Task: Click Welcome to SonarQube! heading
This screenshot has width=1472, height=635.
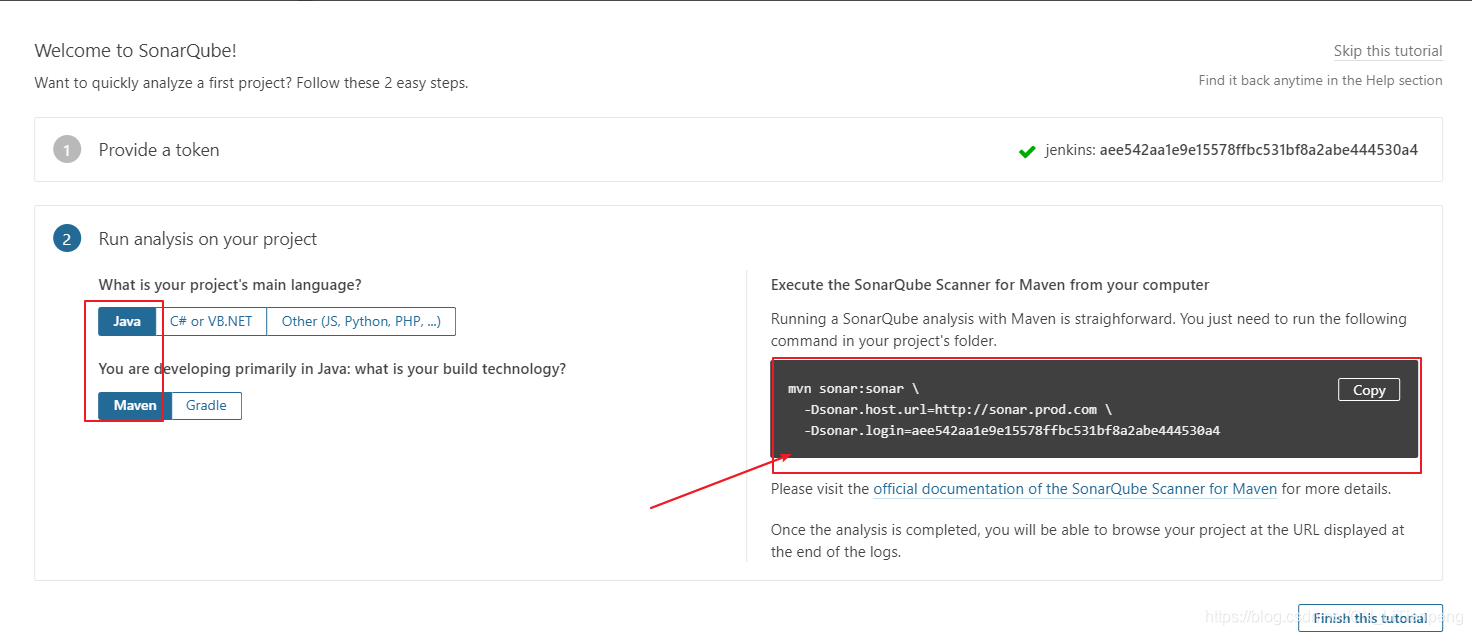Action: [x=135, y=50]
